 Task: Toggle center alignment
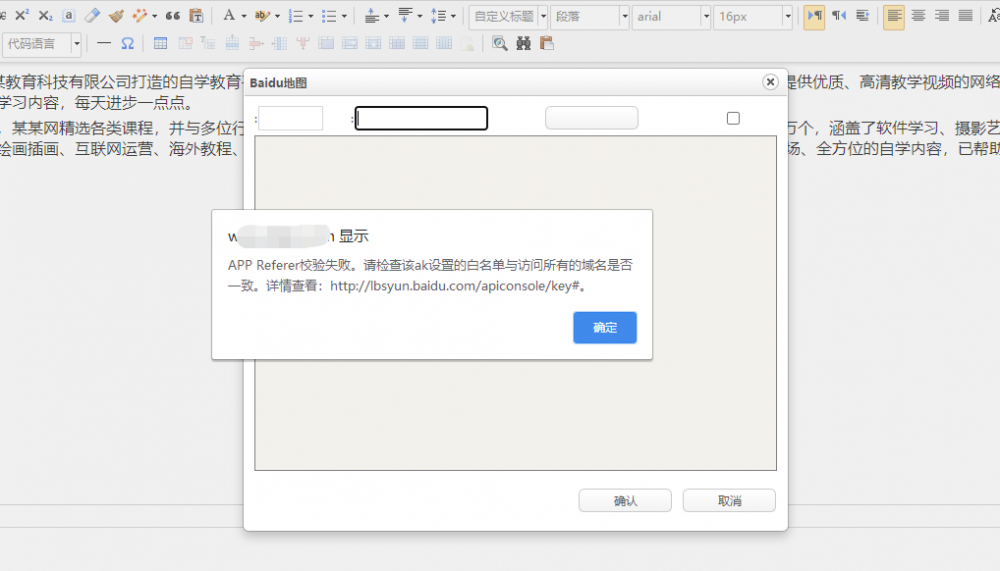click(918, 15)
